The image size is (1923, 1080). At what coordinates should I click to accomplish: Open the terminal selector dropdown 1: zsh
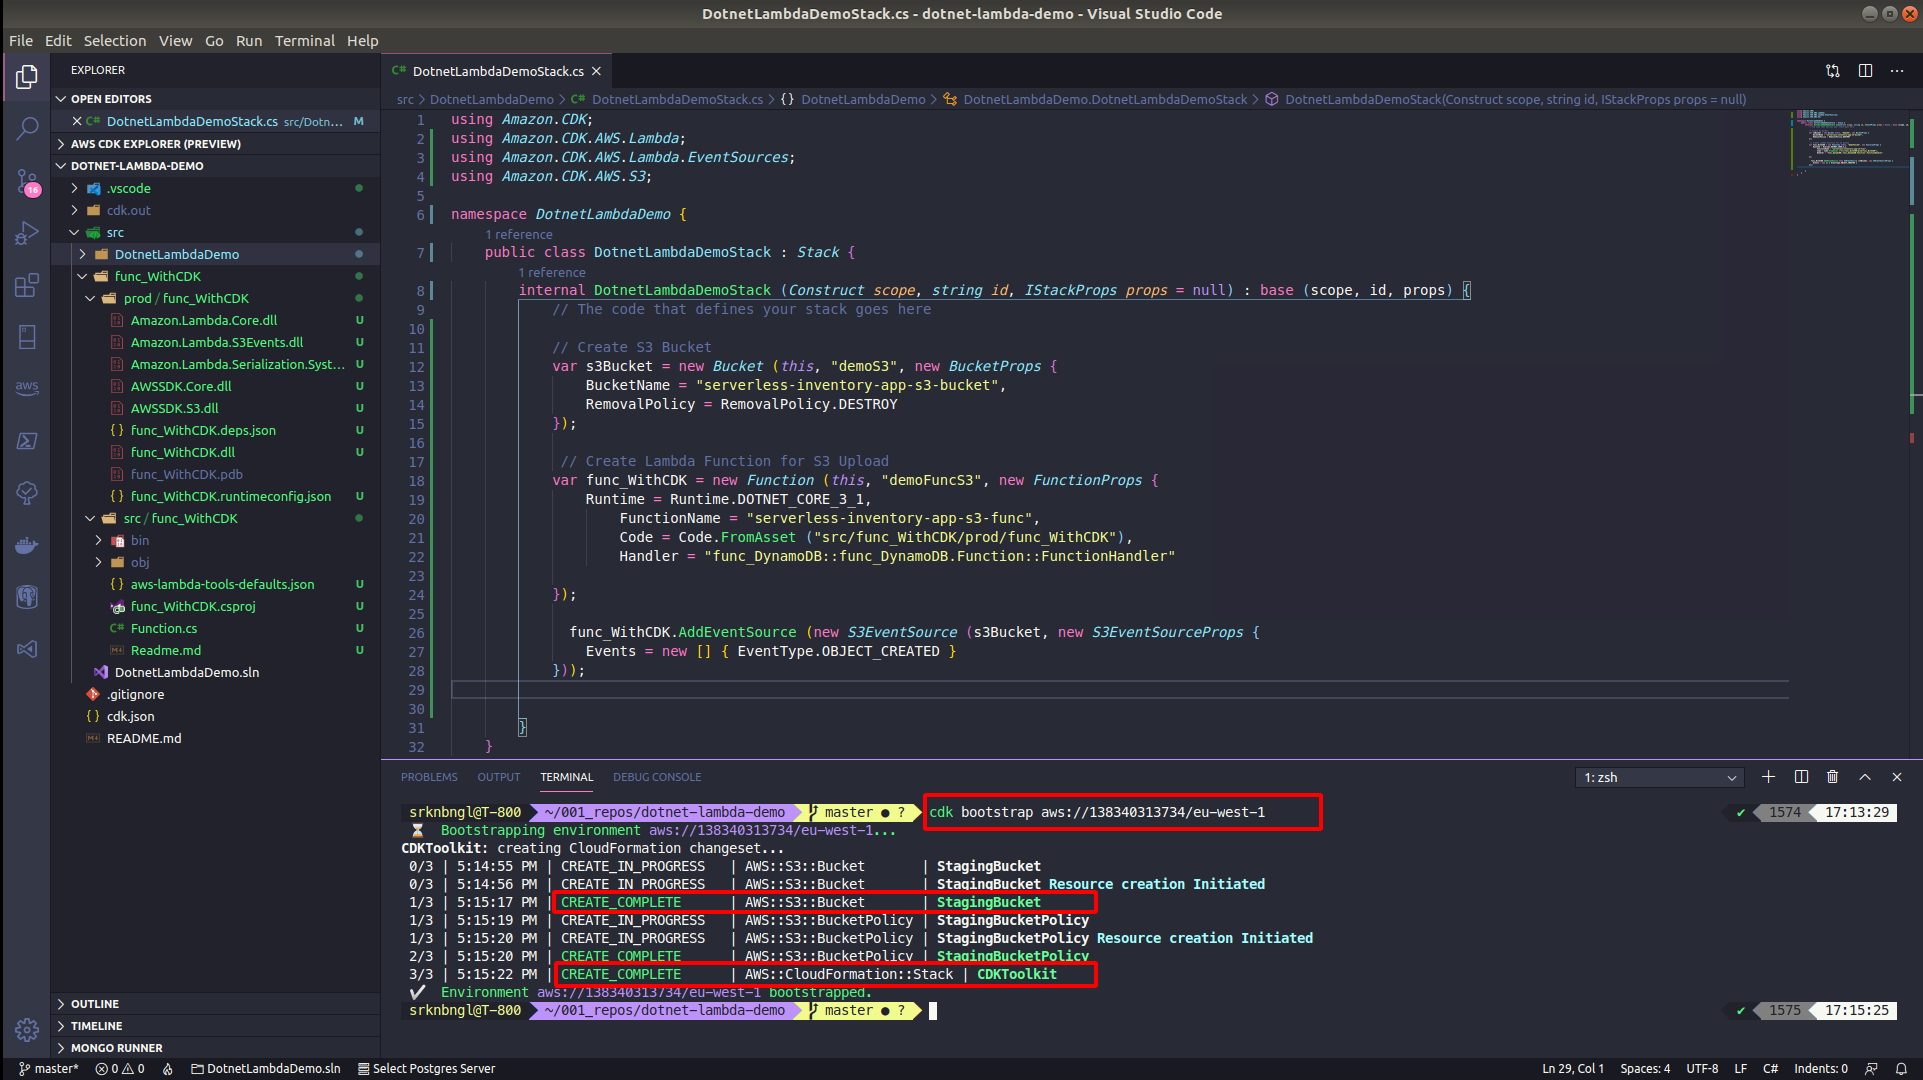point(1659,778)
